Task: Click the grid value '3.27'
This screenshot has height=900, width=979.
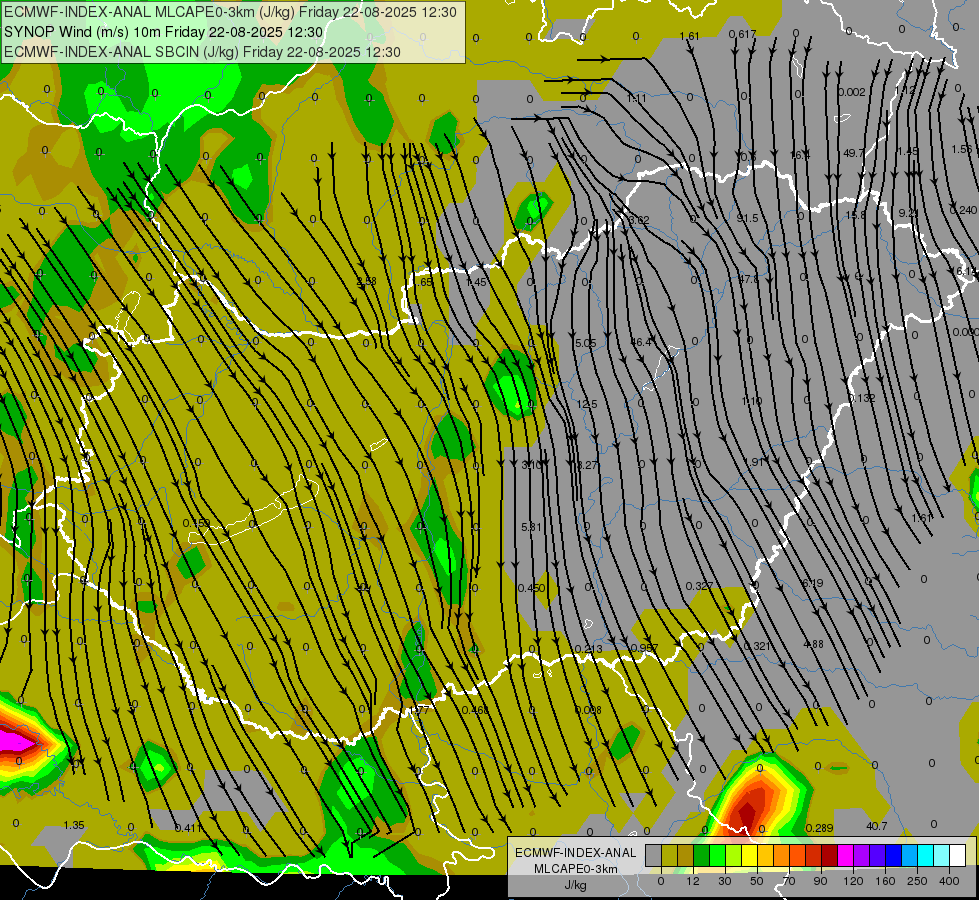Action: (x=586, y=465)
